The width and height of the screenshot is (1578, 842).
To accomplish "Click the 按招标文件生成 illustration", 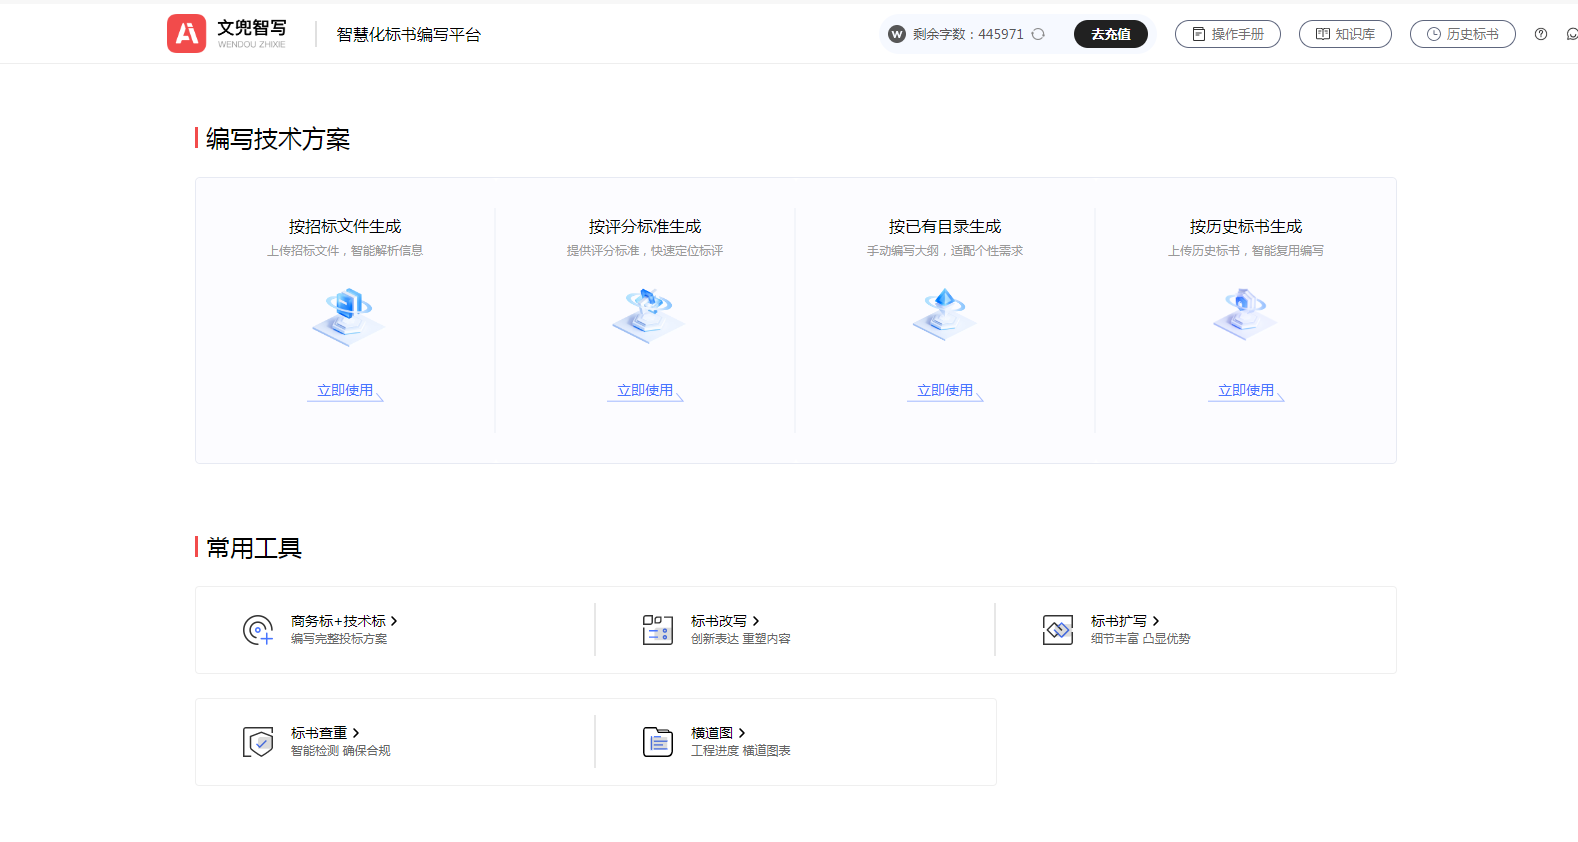I will point(347,316).
